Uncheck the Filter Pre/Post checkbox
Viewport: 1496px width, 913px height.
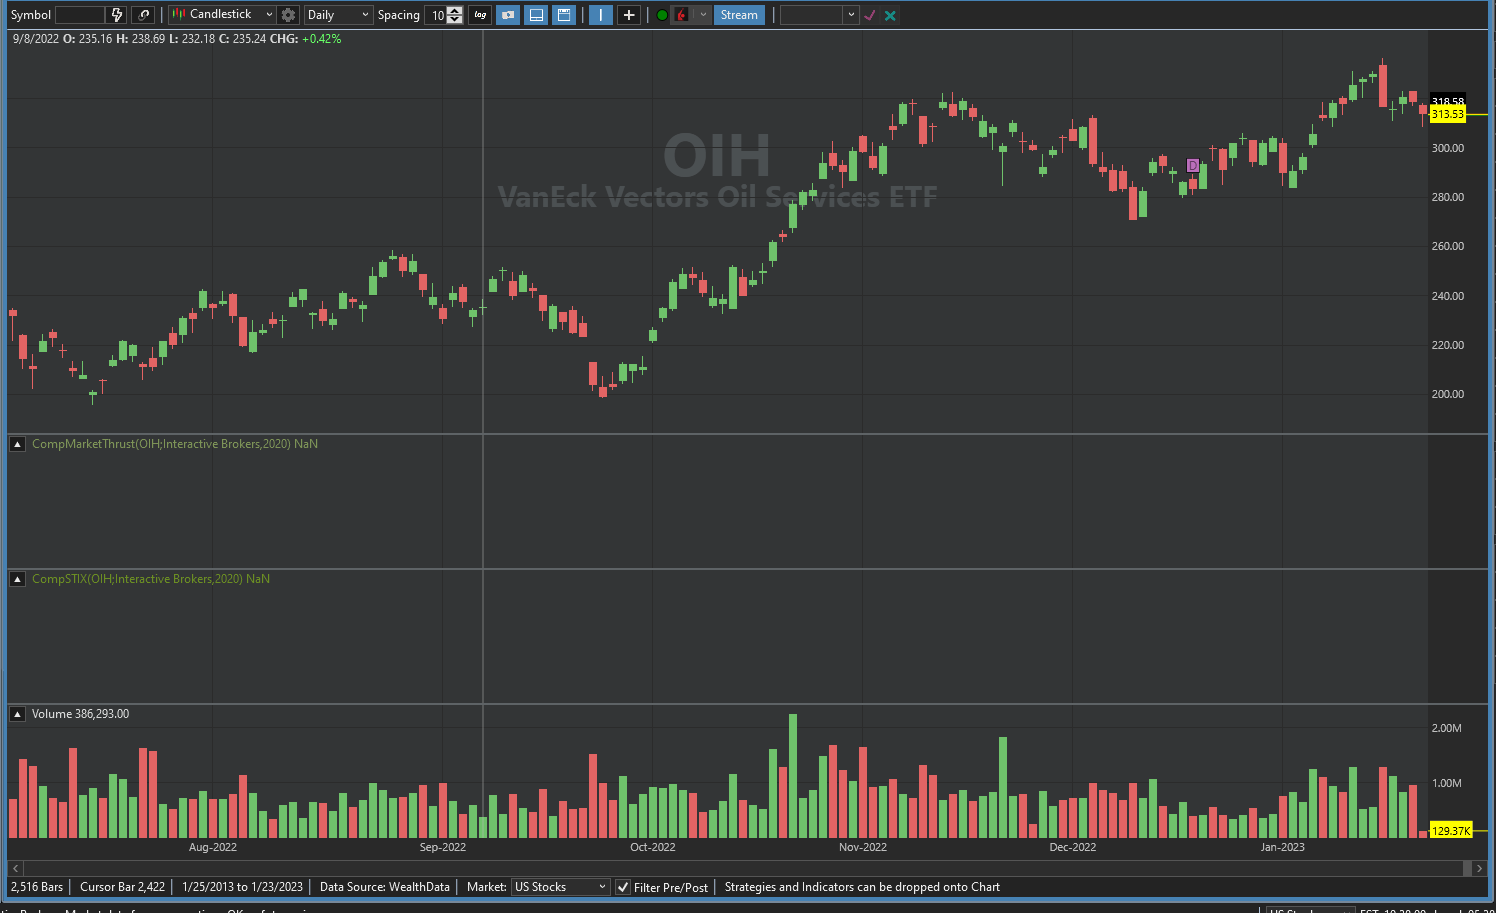click(623, 887)
